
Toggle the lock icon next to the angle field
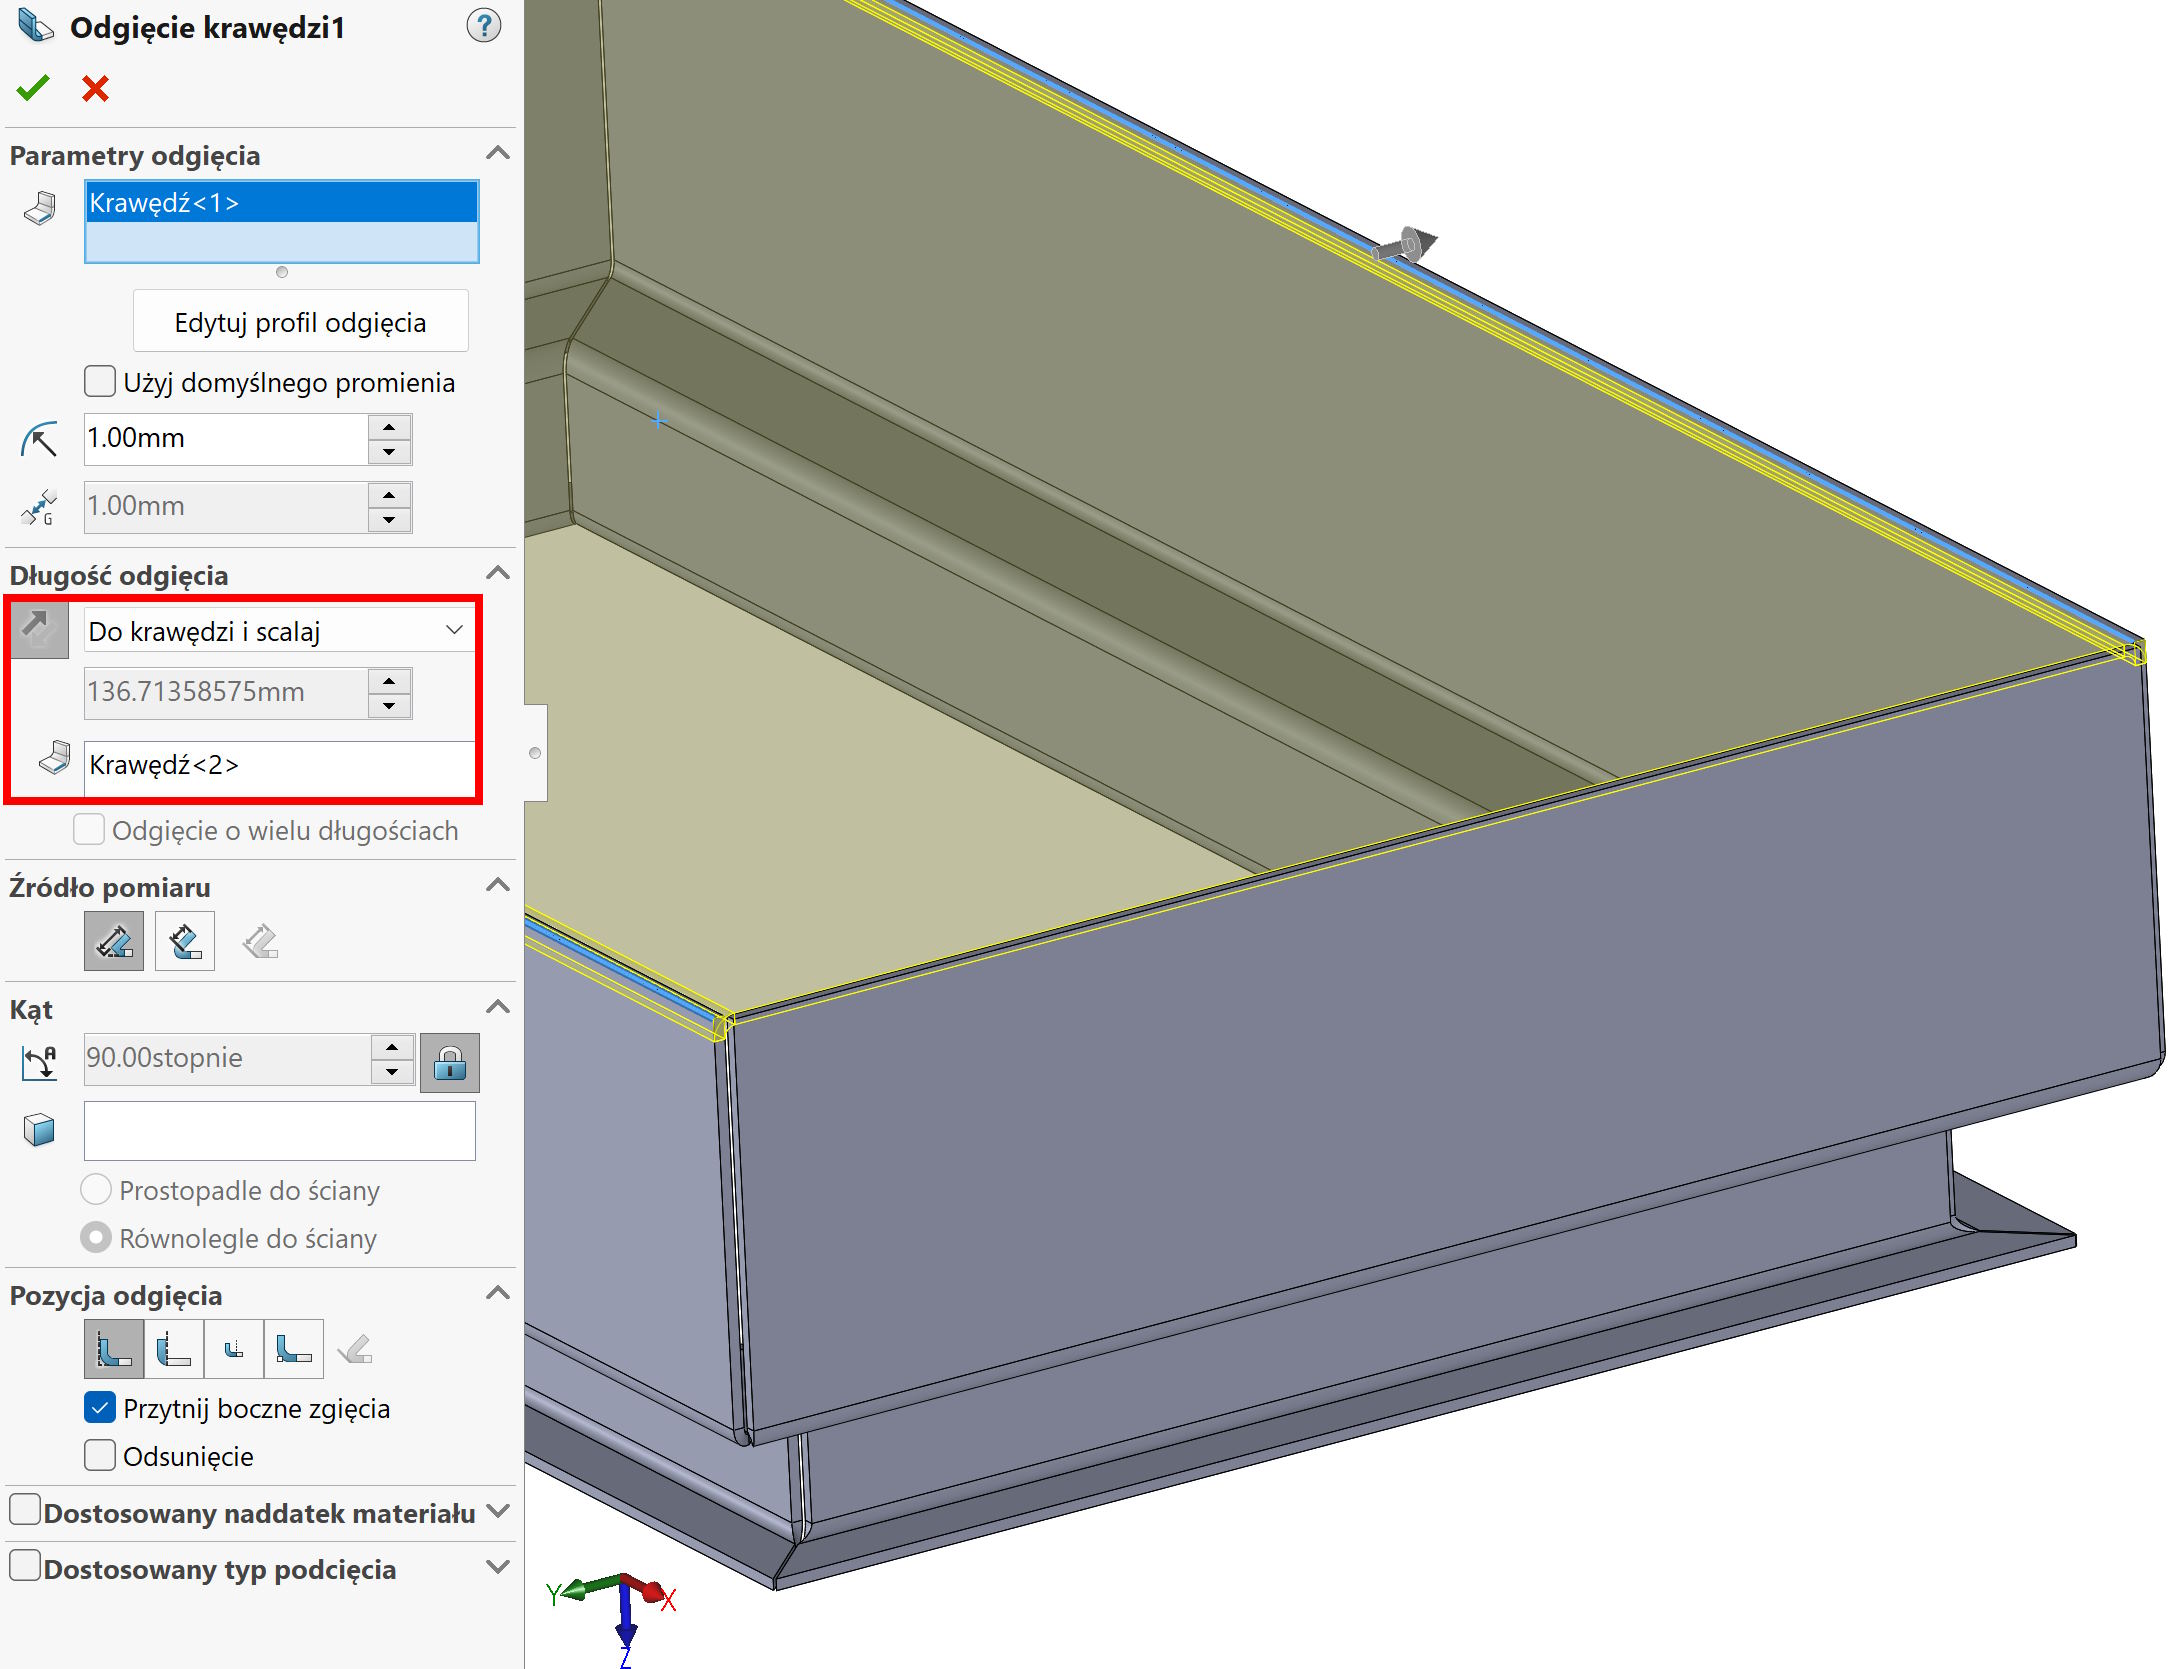coord(449,1062)
